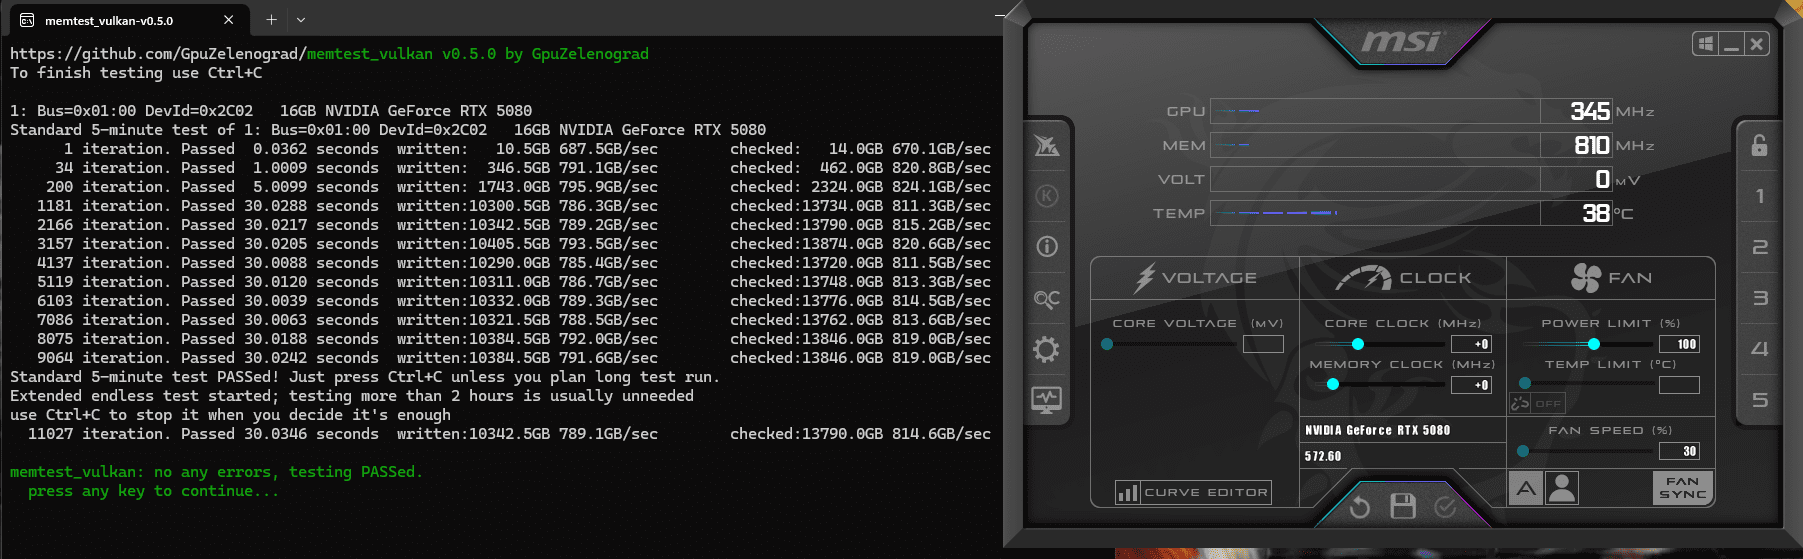Click the Core Clock +0 value field
This screenshot has height=559, width=1803.
[1471, 344]
